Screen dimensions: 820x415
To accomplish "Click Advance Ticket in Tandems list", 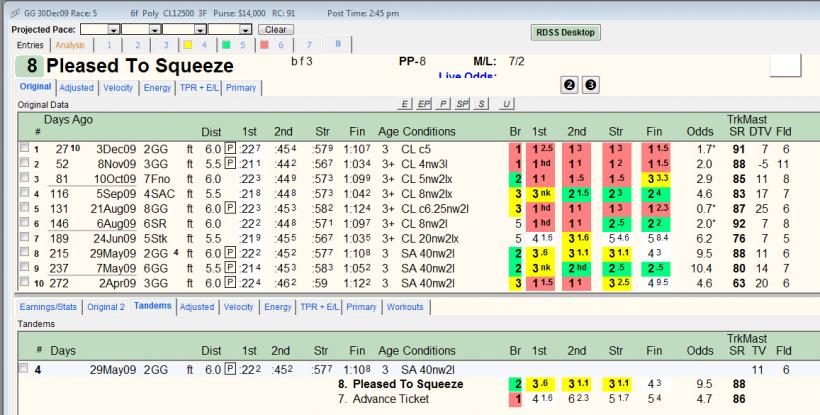I will point(391,399).
